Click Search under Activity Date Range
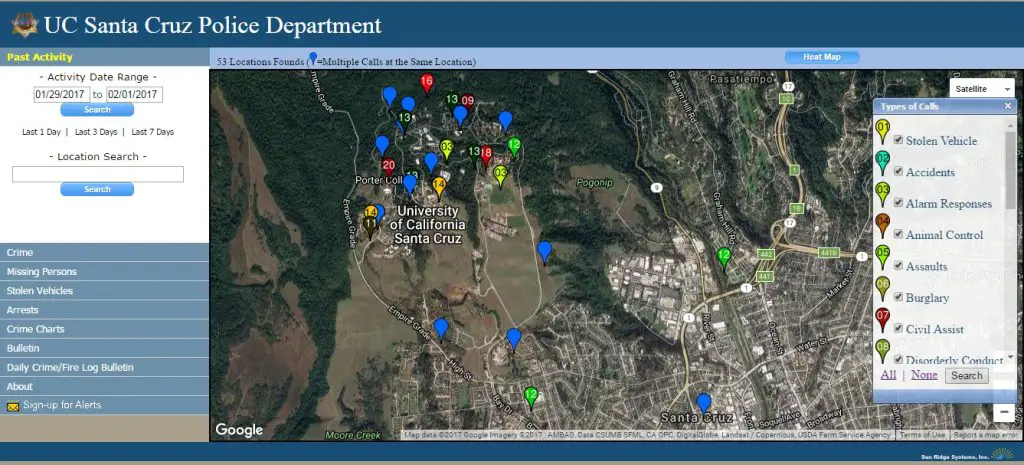1024x465 pixels. click(x=97, y=110)
